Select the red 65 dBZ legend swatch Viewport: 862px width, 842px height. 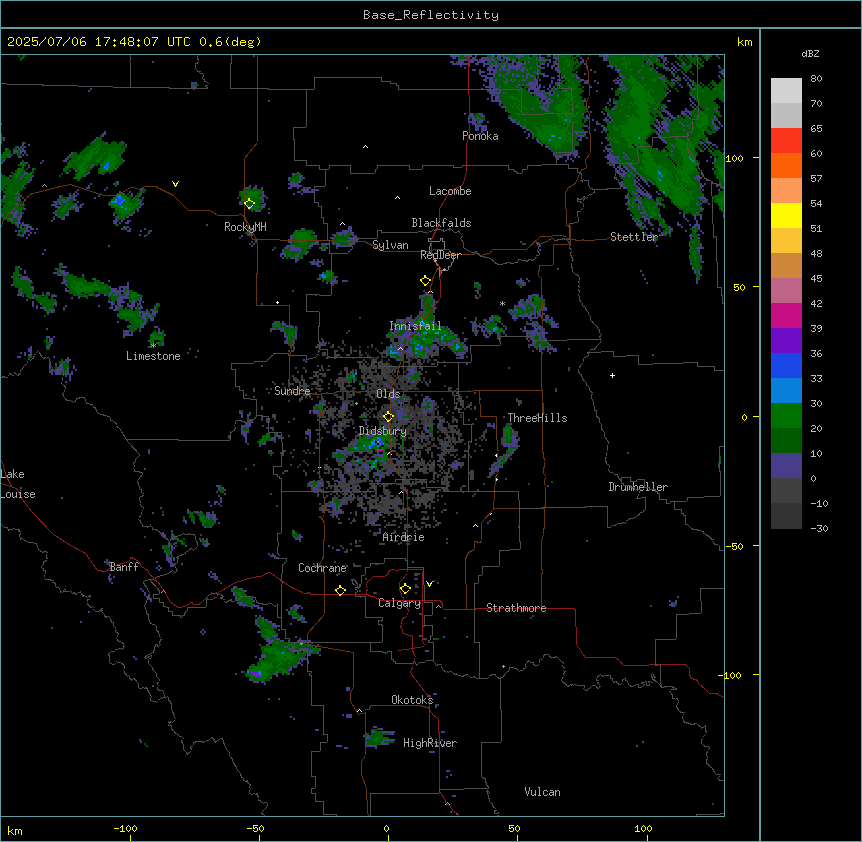(786, 140)
